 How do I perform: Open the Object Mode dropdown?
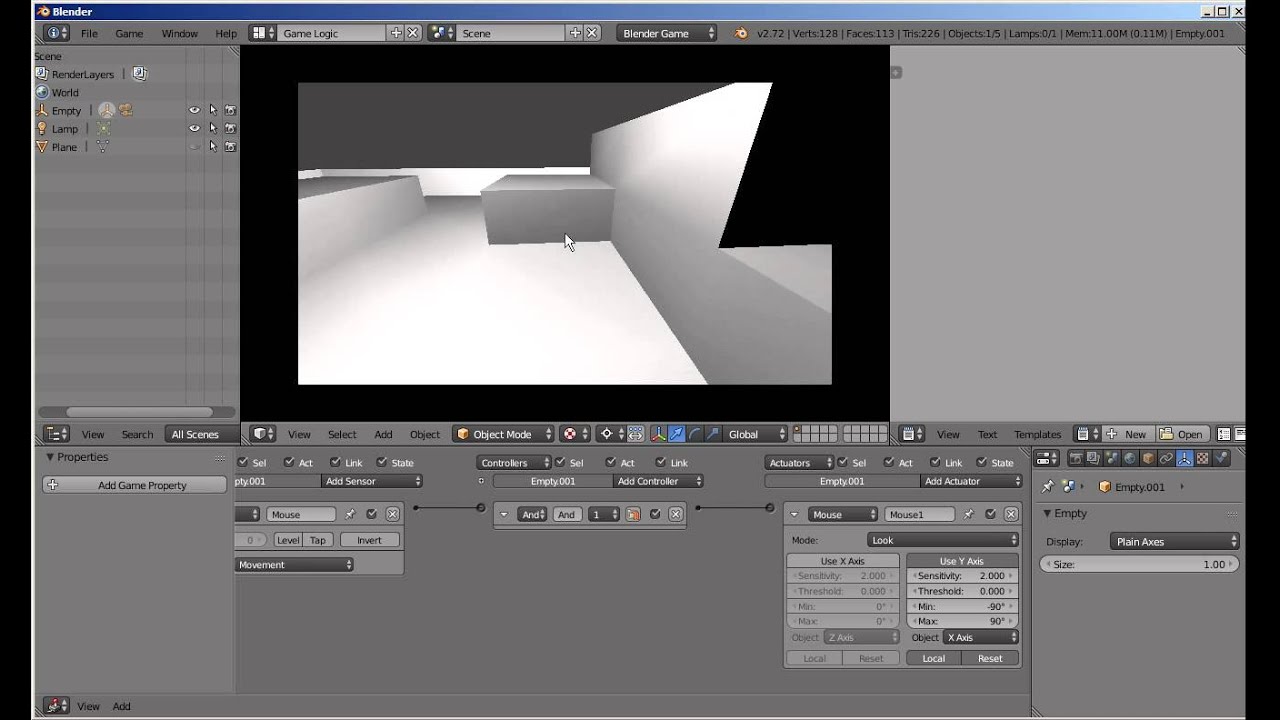[x=503, y=434]
